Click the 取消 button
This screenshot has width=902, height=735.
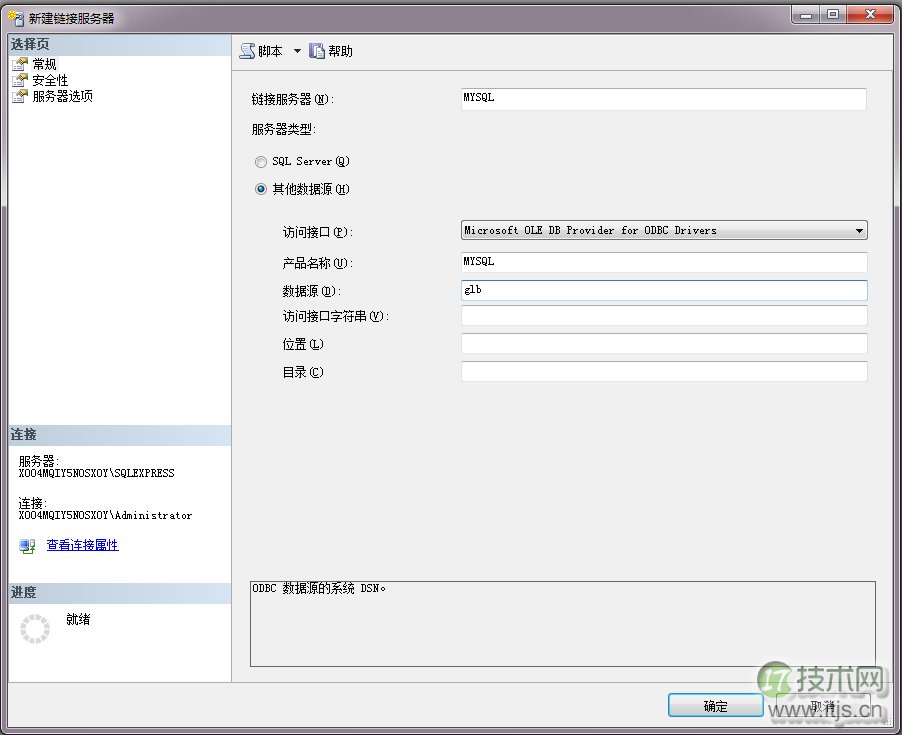823,706
